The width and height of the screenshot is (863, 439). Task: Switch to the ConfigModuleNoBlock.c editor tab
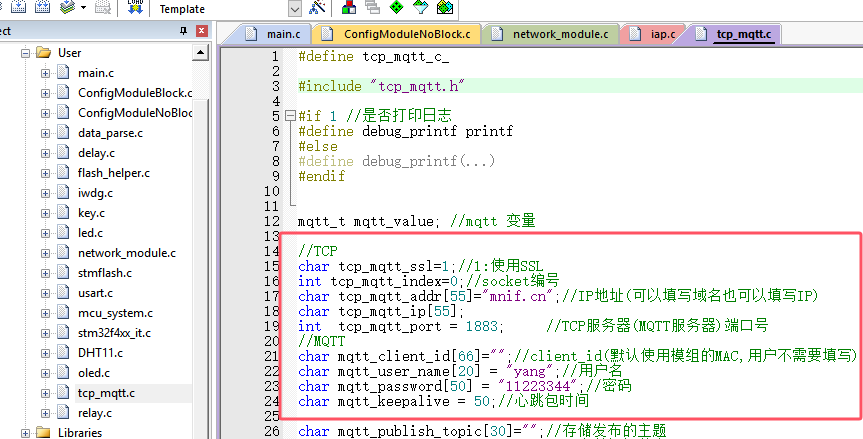point(397,34)
